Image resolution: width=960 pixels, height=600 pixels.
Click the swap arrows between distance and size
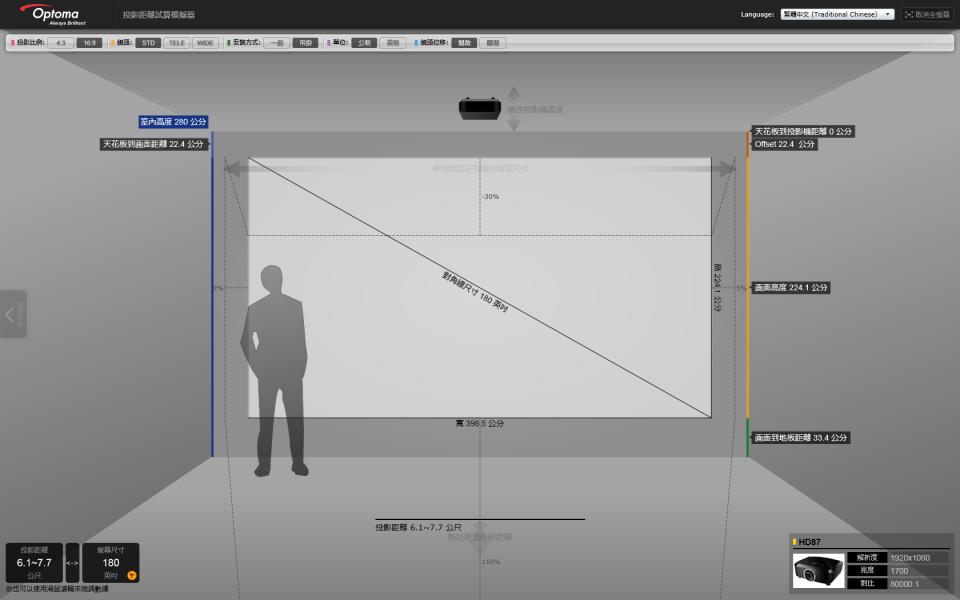tap(71, 562)
